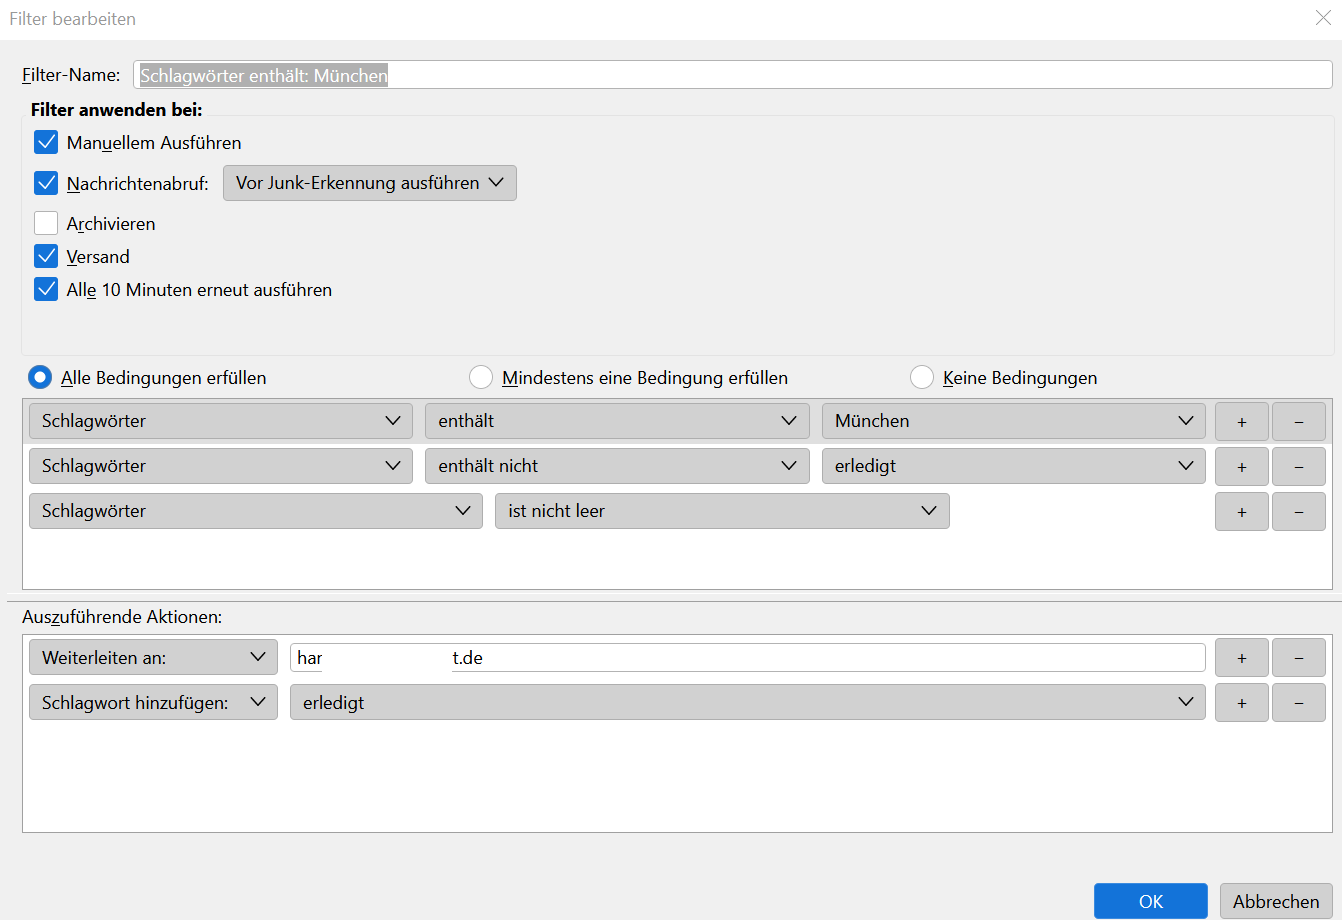
Task: Remove the Weiterleiten action row
Action: [1298, 658]
